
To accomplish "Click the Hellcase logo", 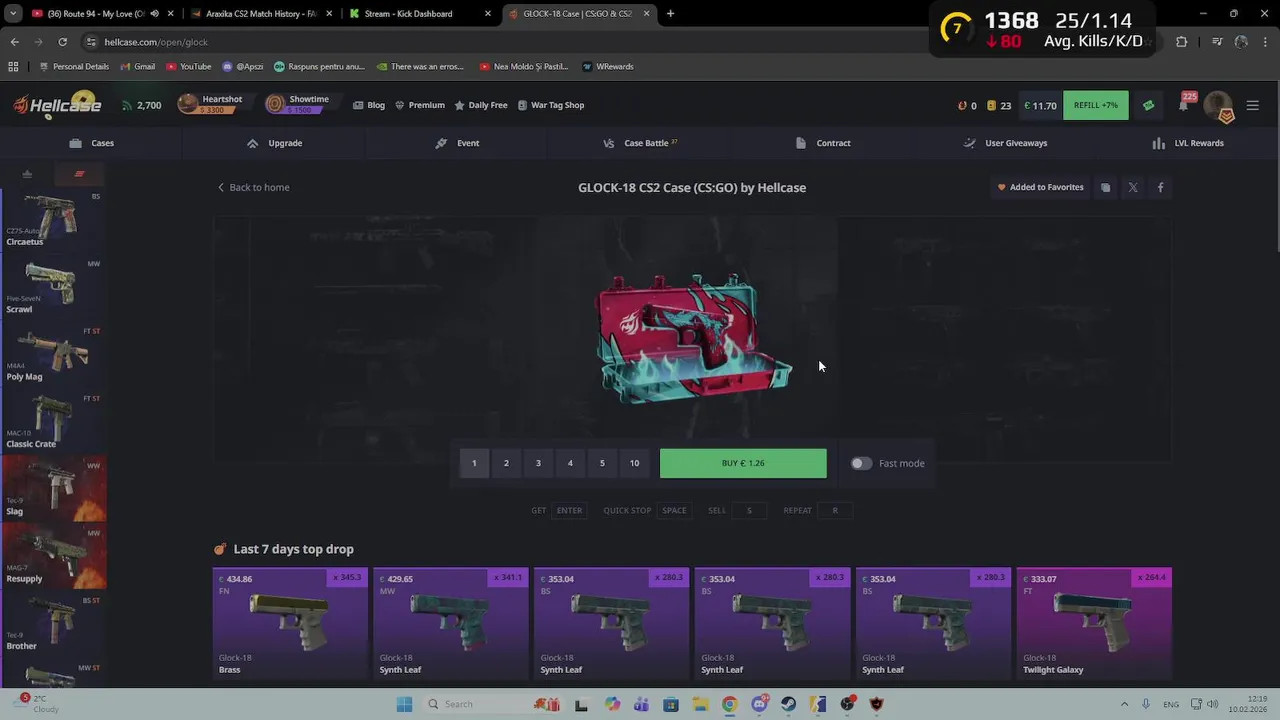I will tap(57, 105).
